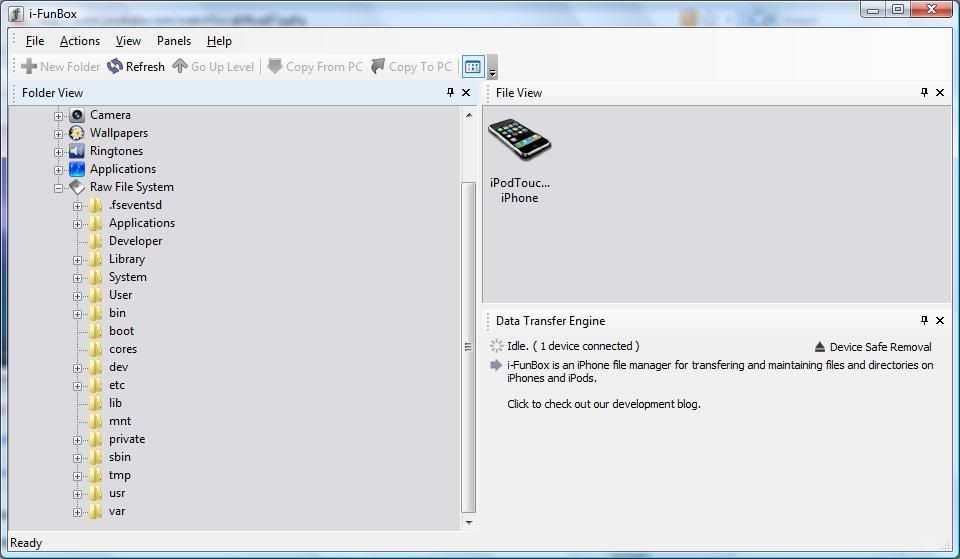Select the mnt folder icon

pyautogui.click(x=96, y=421)
